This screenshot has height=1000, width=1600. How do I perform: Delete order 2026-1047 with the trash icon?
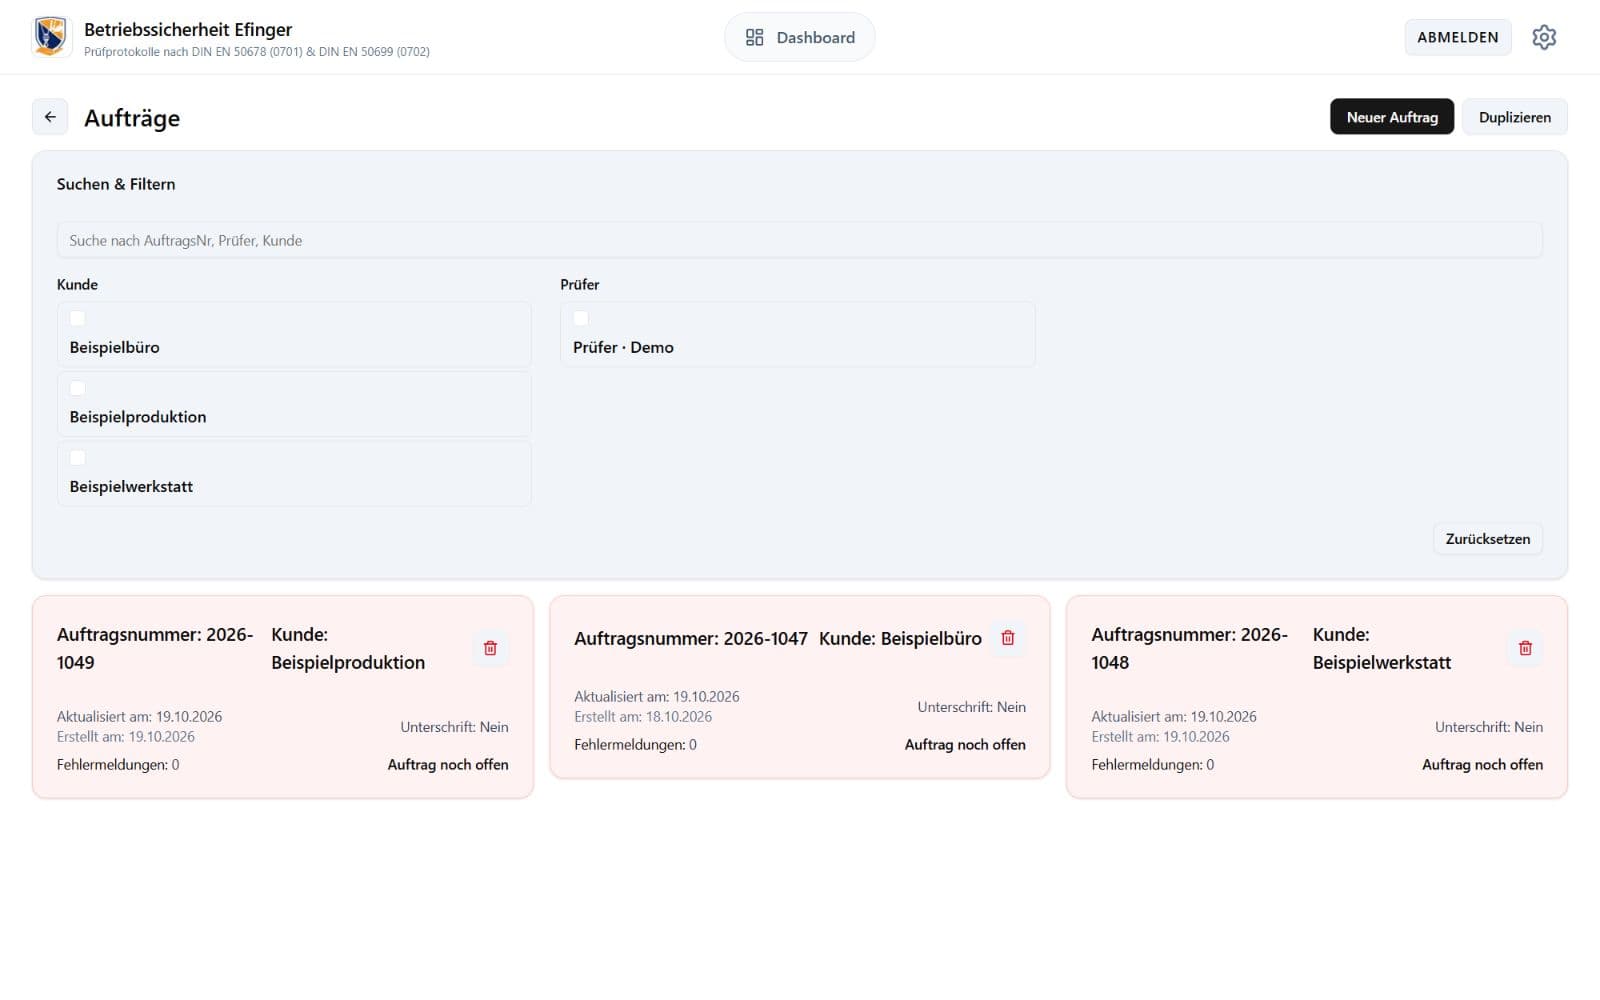coord(1008,638)
